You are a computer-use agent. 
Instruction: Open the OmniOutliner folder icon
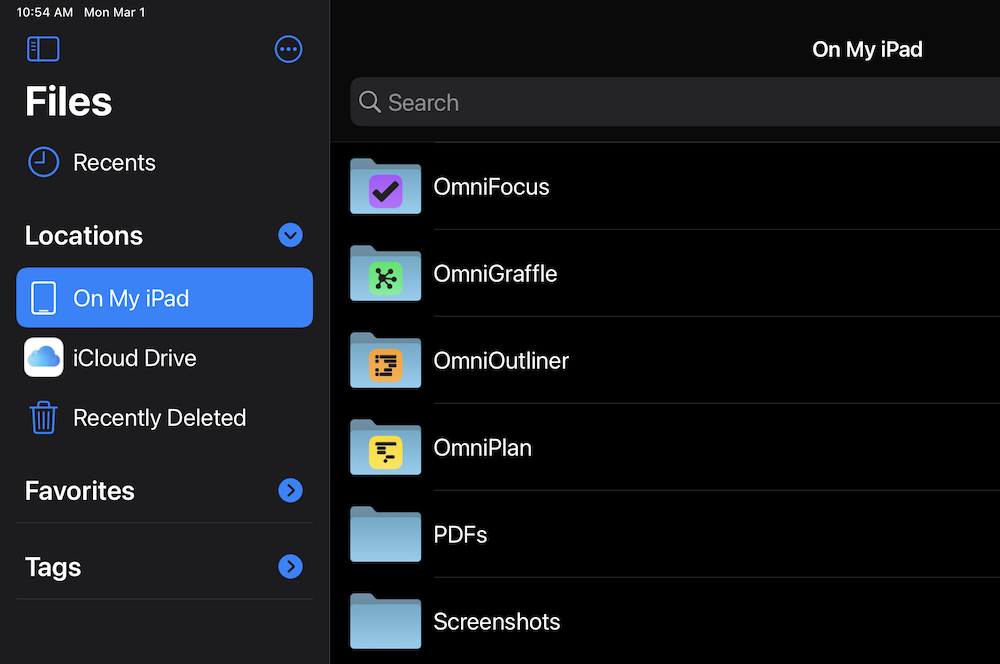(385, 361)
